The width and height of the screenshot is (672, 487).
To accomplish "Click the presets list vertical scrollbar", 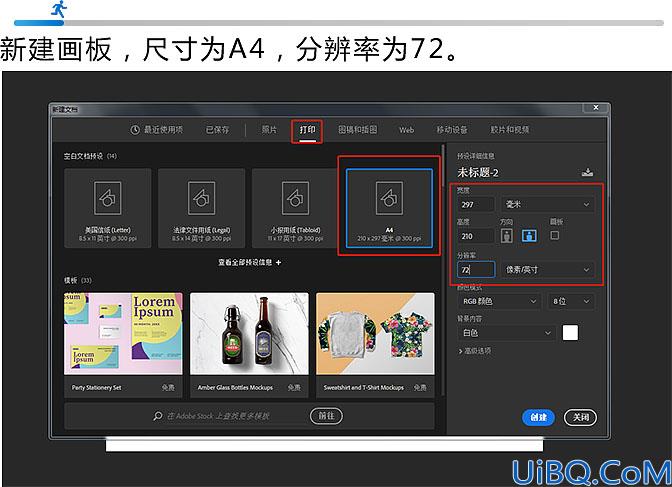I will coord(443,165).
